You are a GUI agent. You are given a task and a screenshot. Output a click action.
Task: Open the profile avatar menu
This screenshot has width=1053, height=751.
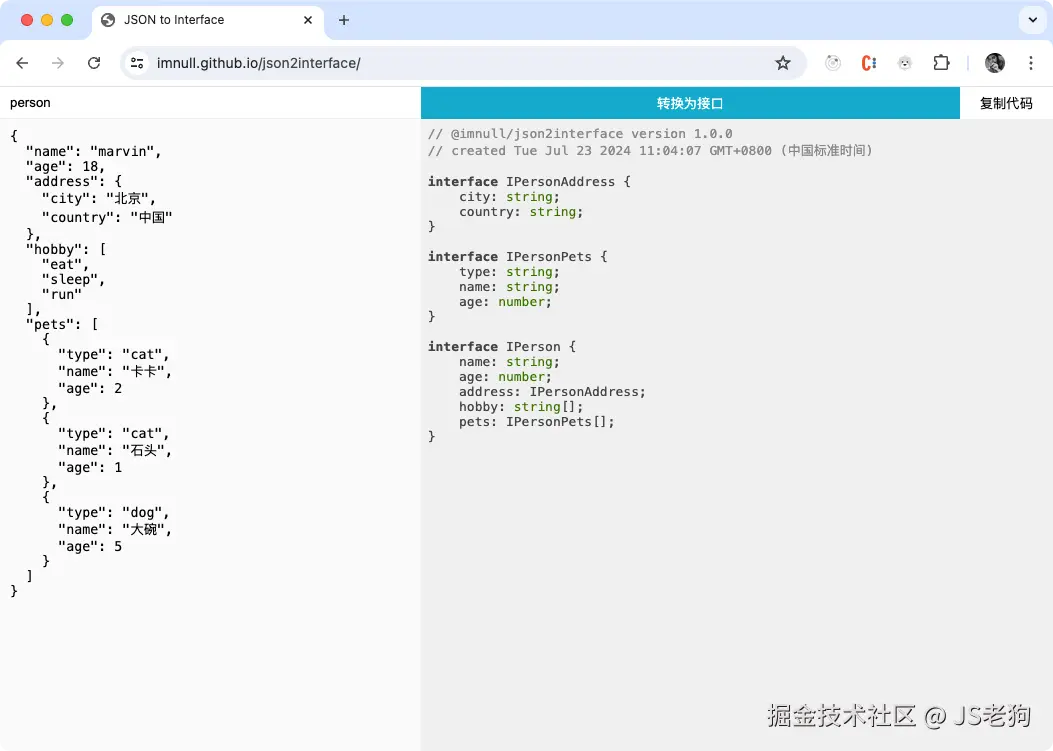(x=995, y=63)
